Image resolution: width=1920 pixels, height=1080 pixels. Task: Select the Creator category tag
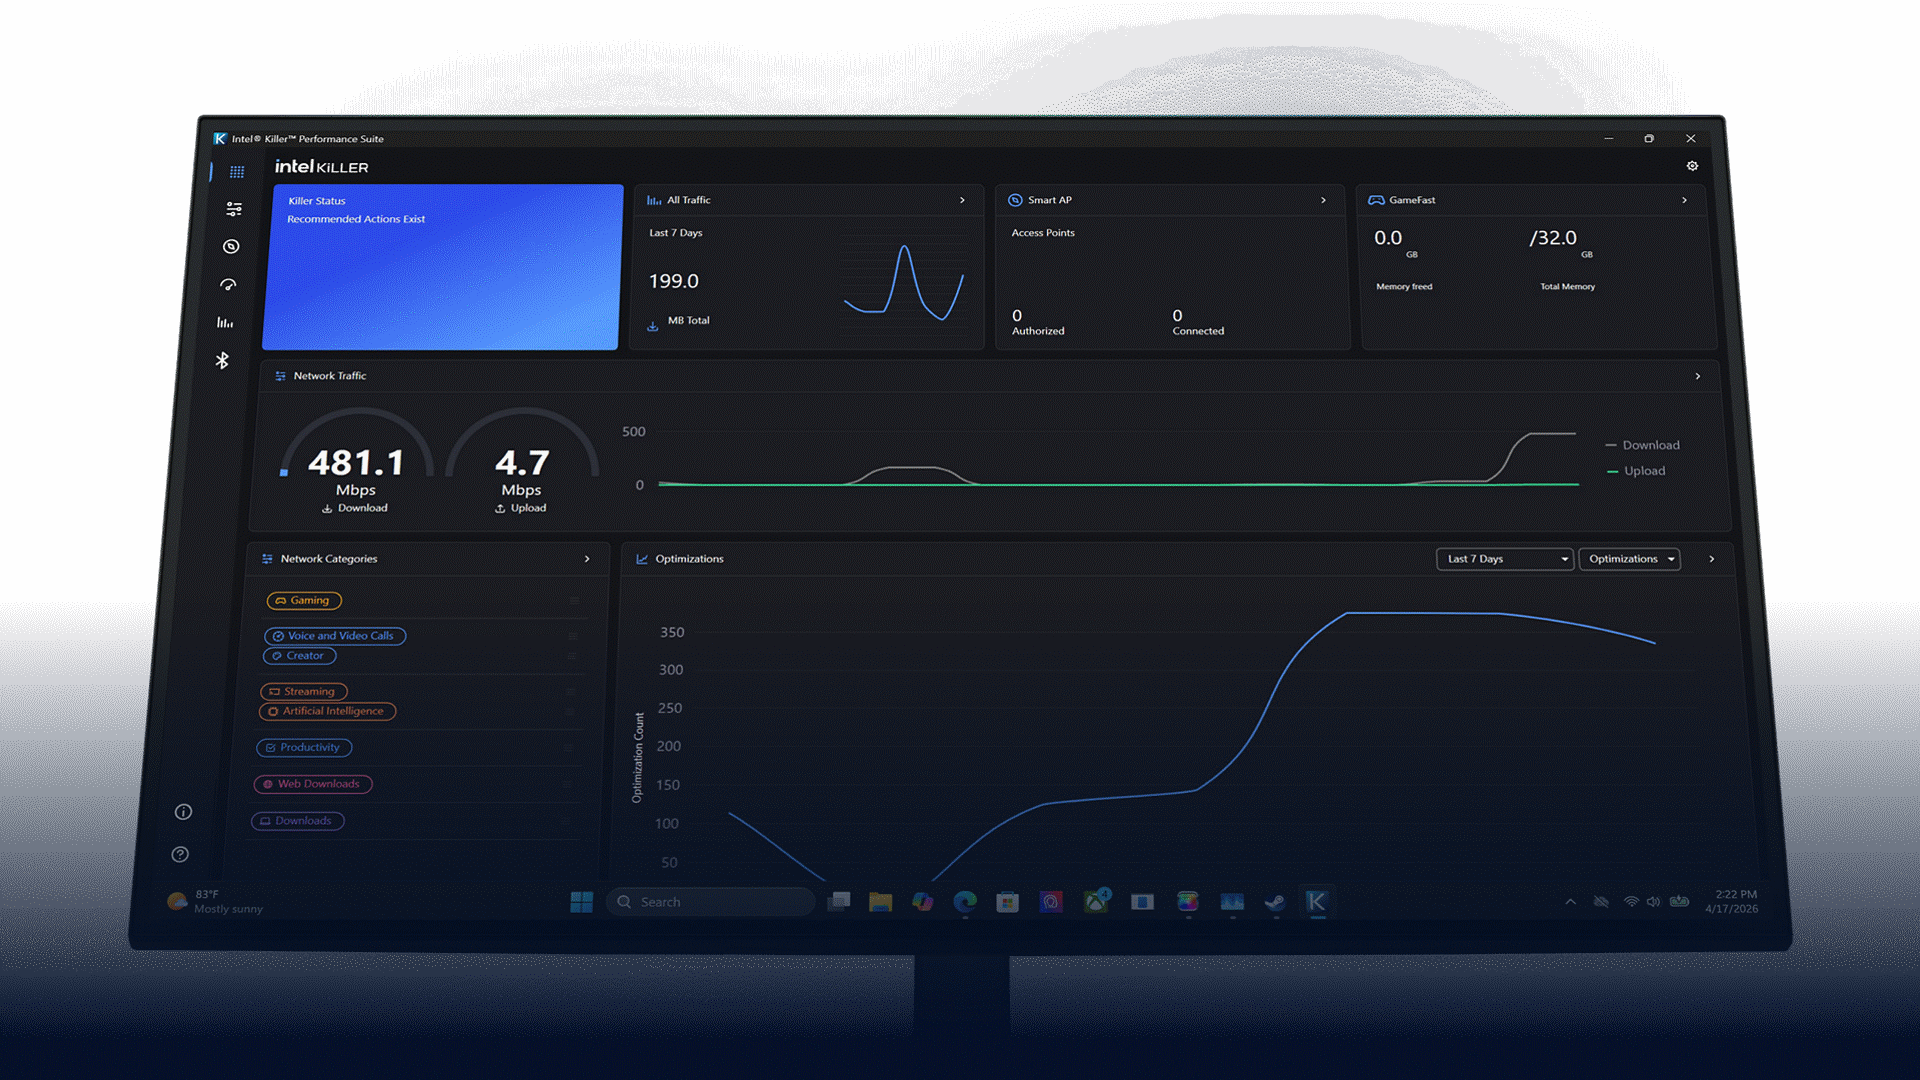pyautogui.click(x=299, y=656)
